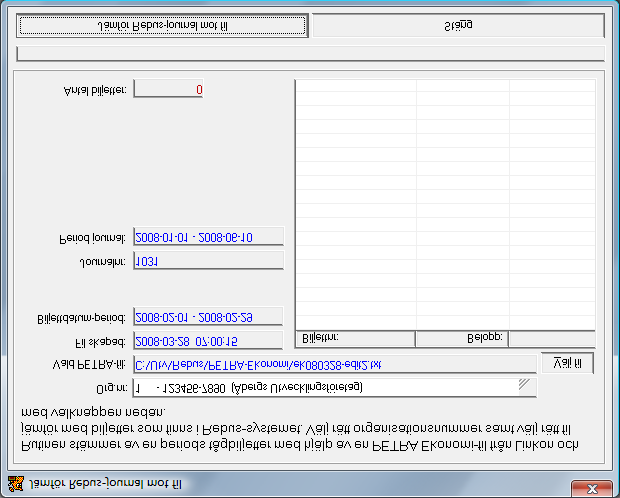
Task: Click the 'Biljettdatum-period:' label
Action: [81, 318]
